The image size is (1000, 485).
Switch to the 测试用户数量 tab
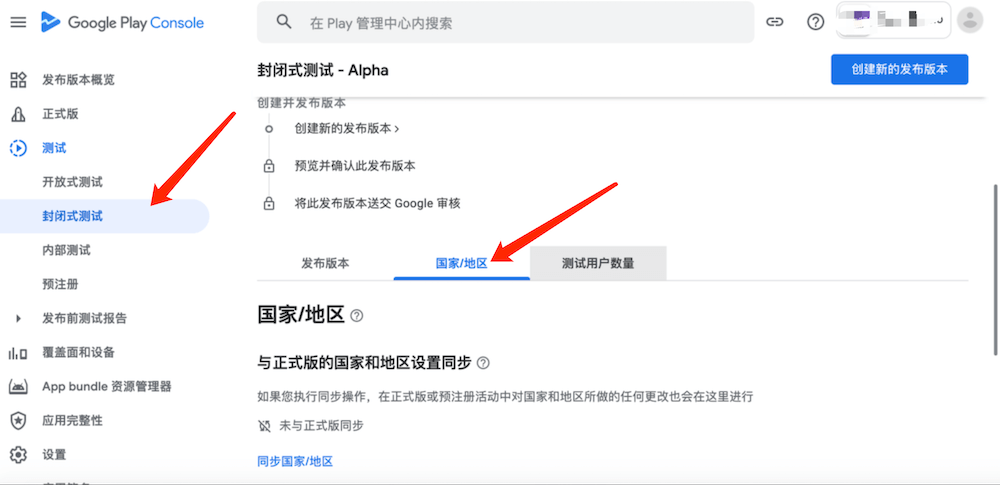point(598,264)
